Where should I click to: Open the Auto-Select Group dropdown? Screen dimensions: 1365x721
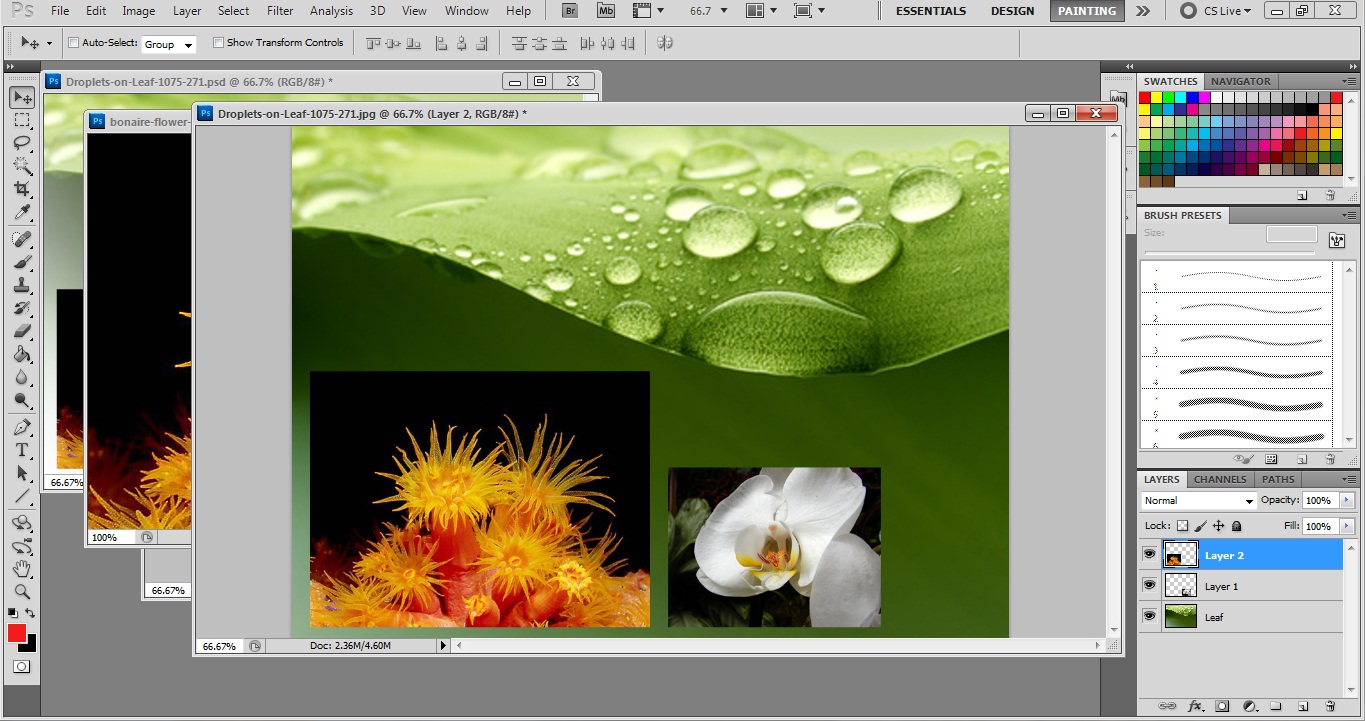(x=168, y=44)
